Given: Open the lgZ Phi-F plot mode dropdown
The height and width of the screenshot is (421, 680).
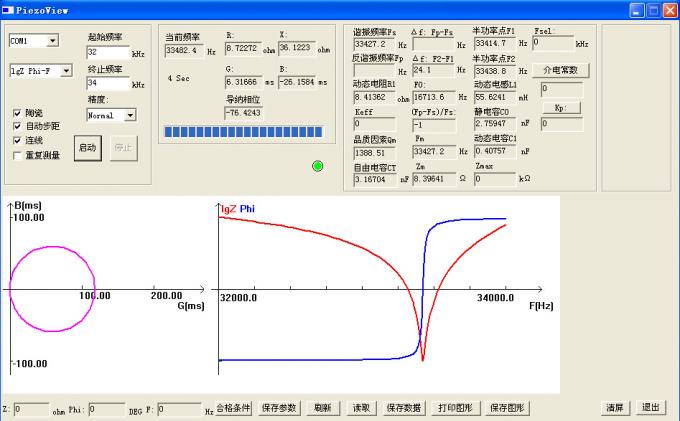Looking at the screenshot, I should pos(66,71).
